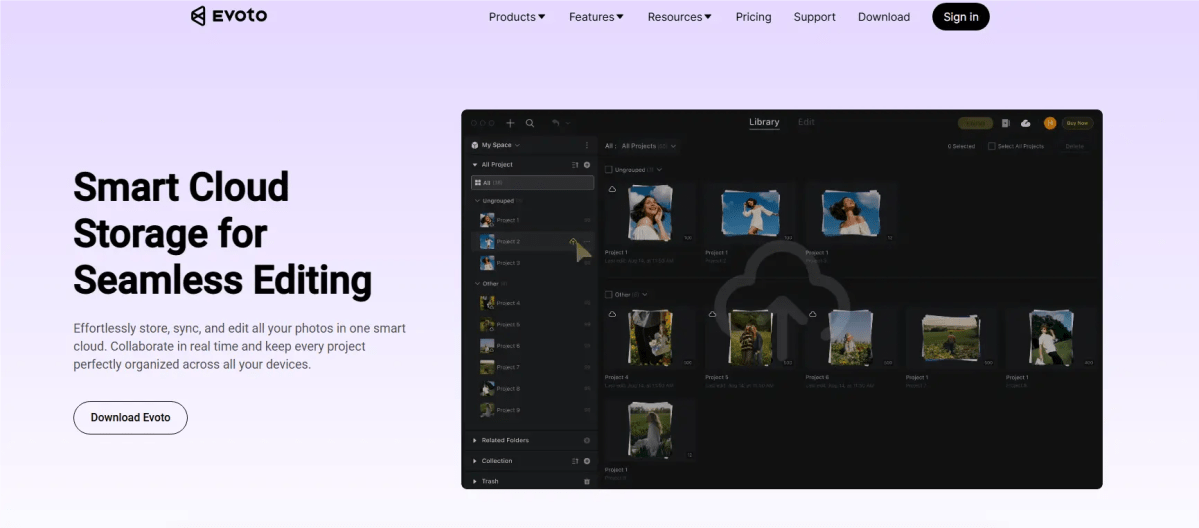Select Project 5 in the sidebar list

(x=532, y=324)
